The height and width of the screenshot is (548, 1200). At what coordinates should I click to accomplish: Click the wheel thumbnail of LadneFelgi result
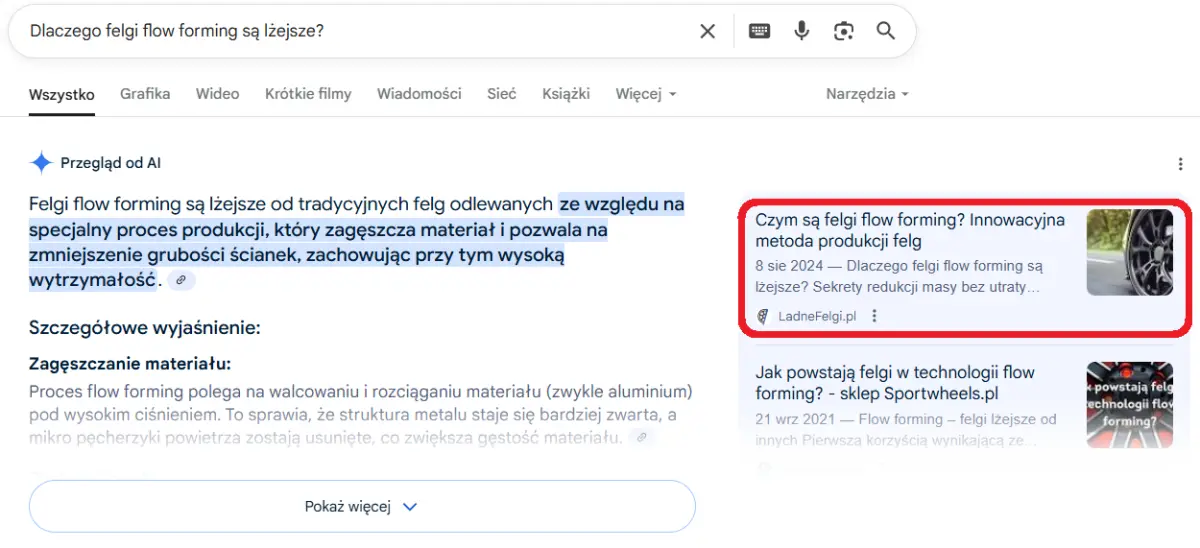click(x=1130, y=252)
